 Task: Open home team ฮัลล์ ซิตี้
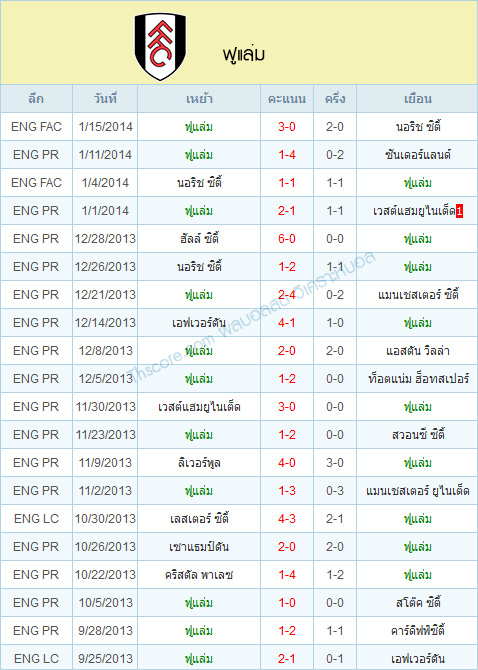(199, 238)
